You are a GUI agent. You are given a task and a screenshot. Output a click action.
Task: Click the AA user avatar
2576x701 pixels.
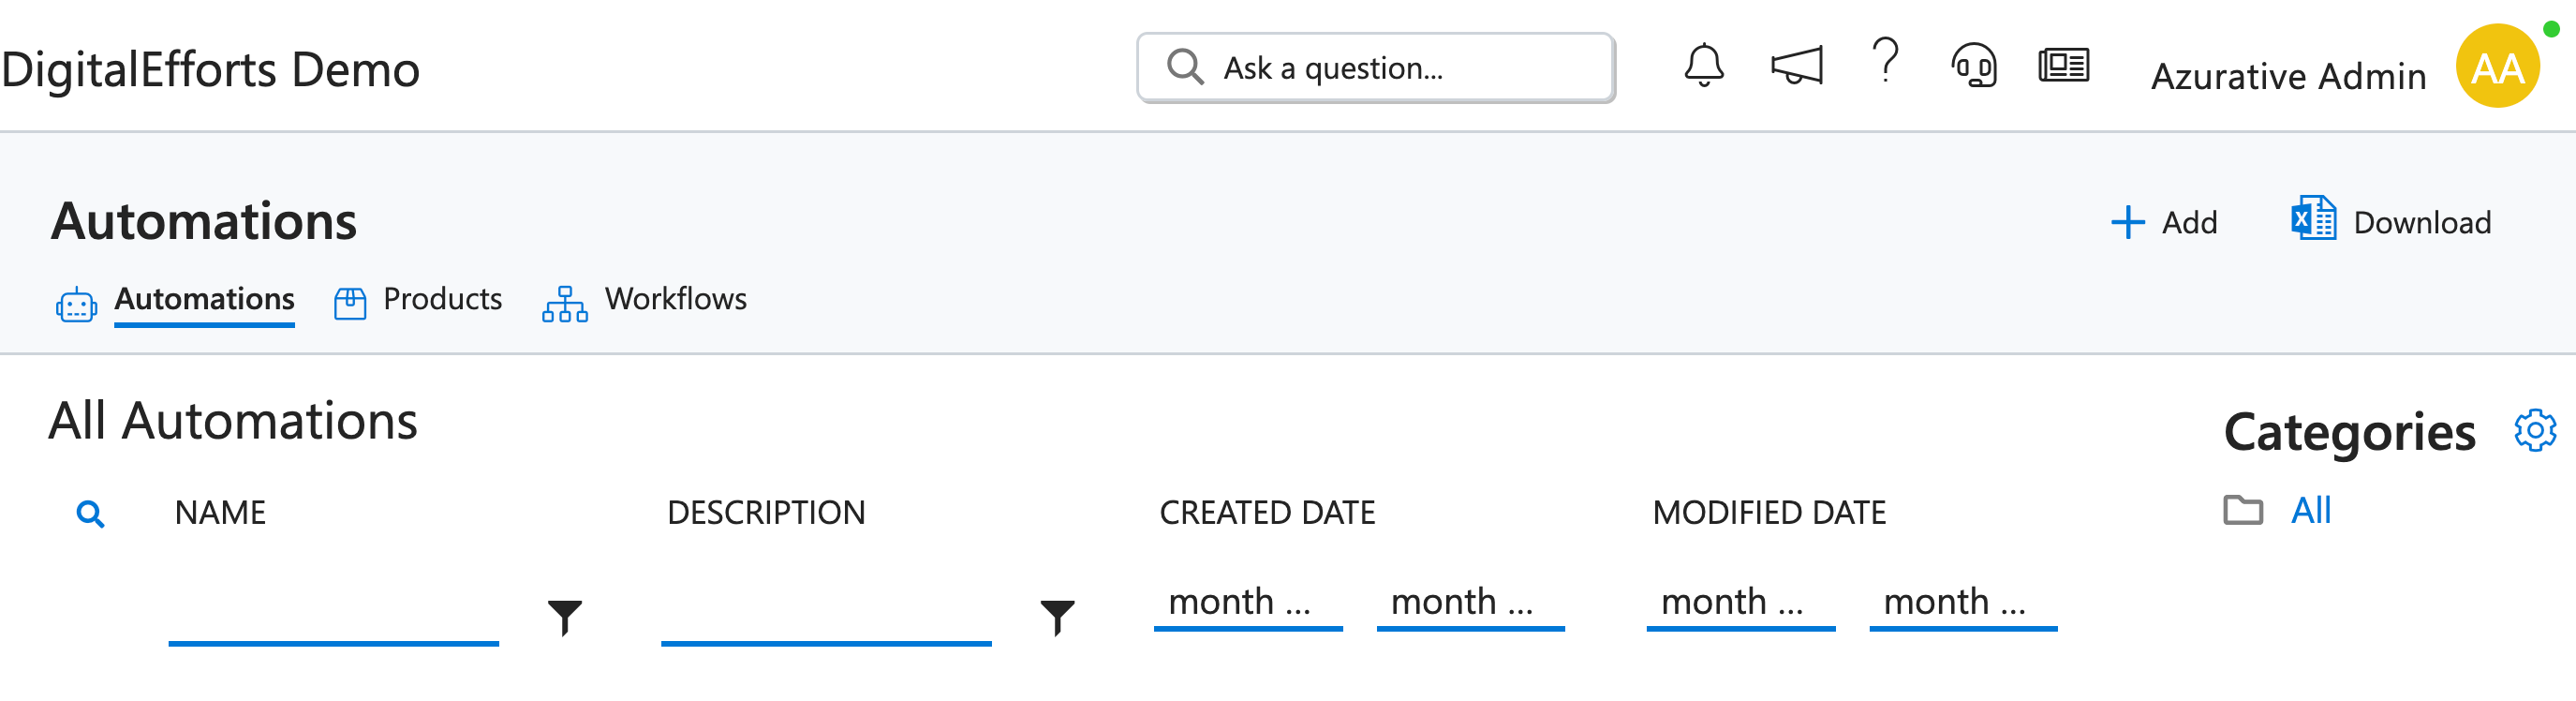[2497, 66]
